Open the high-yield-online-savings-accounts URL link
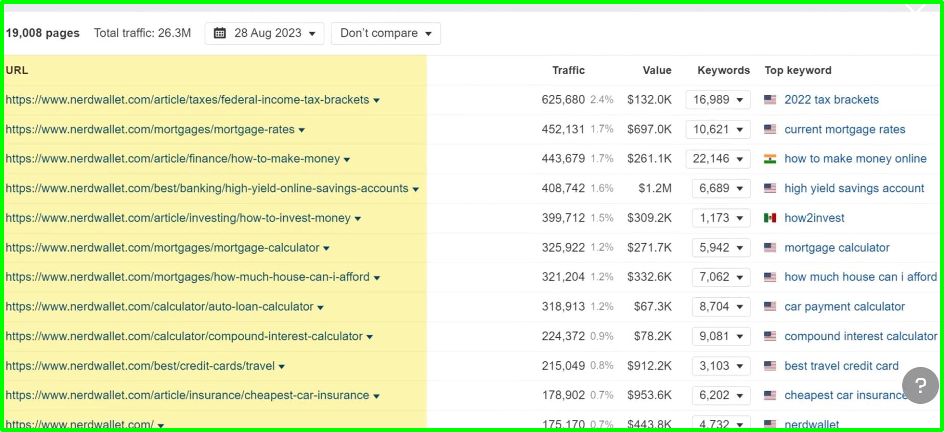 pos(207,188)
